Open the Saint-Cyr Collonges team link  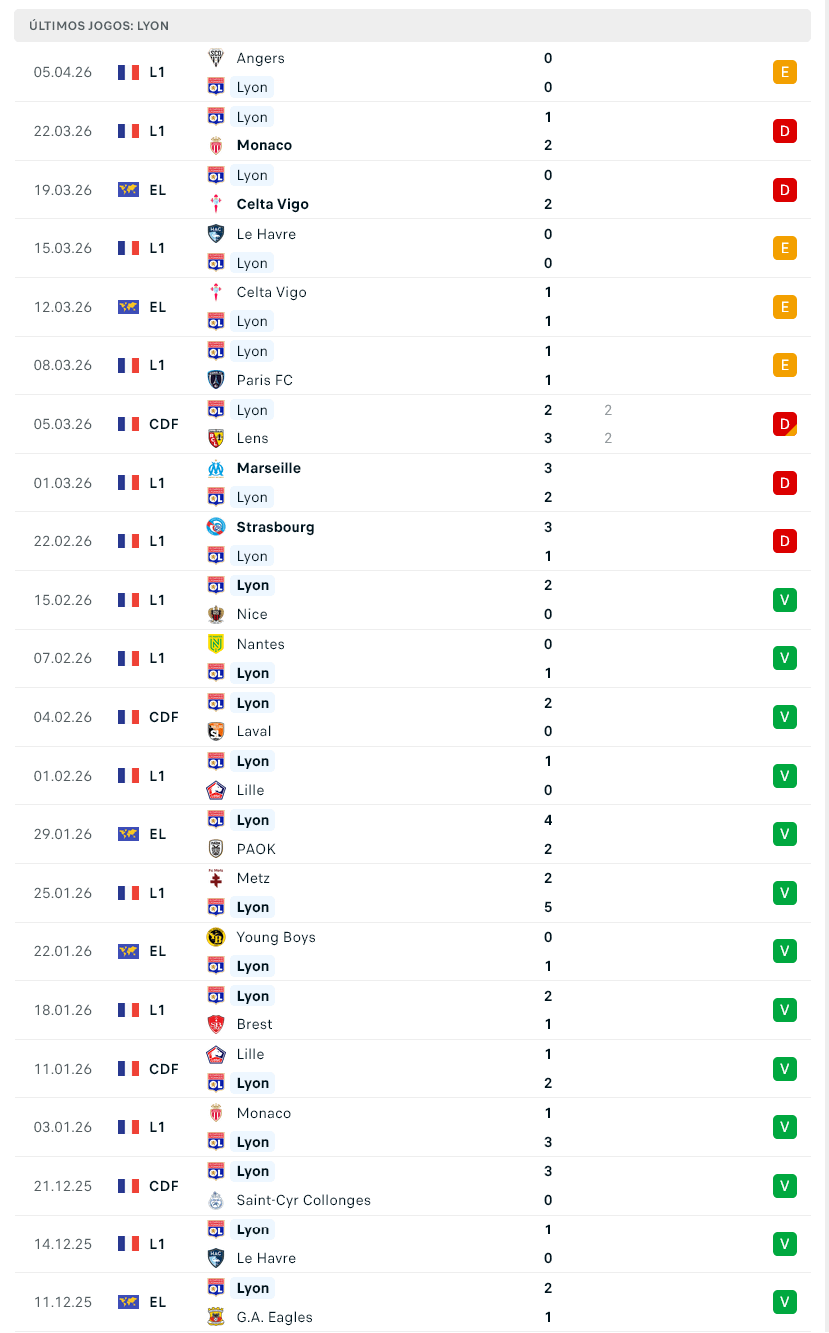pyautogui.click(x=303, y=1200)
